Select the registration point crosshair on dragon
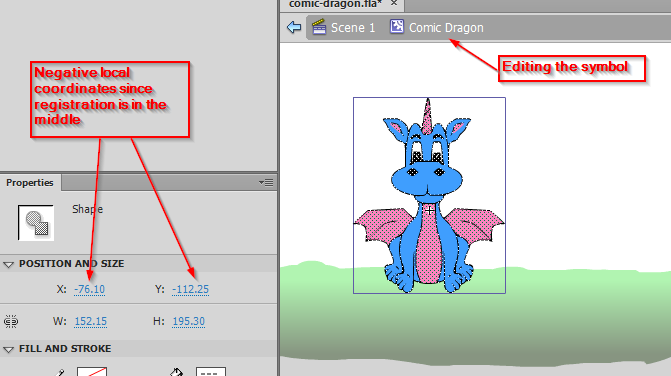 429,210
